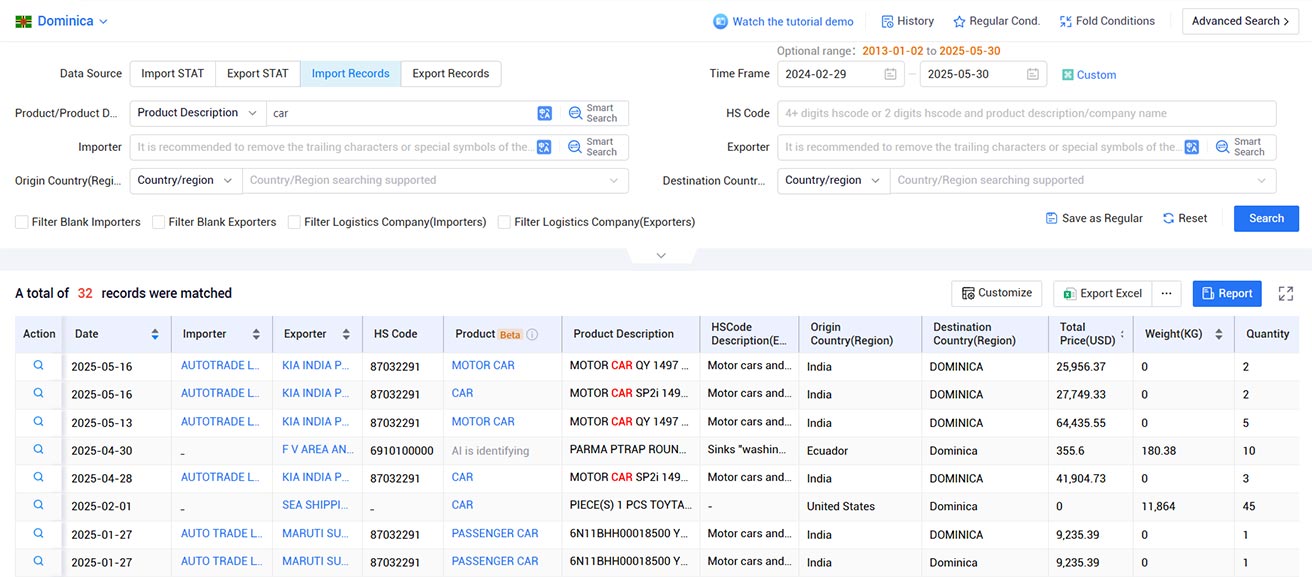This screenshot has width=1312, height=577.
Task: Click the blue Search button
Action: tap(1266, 218)
